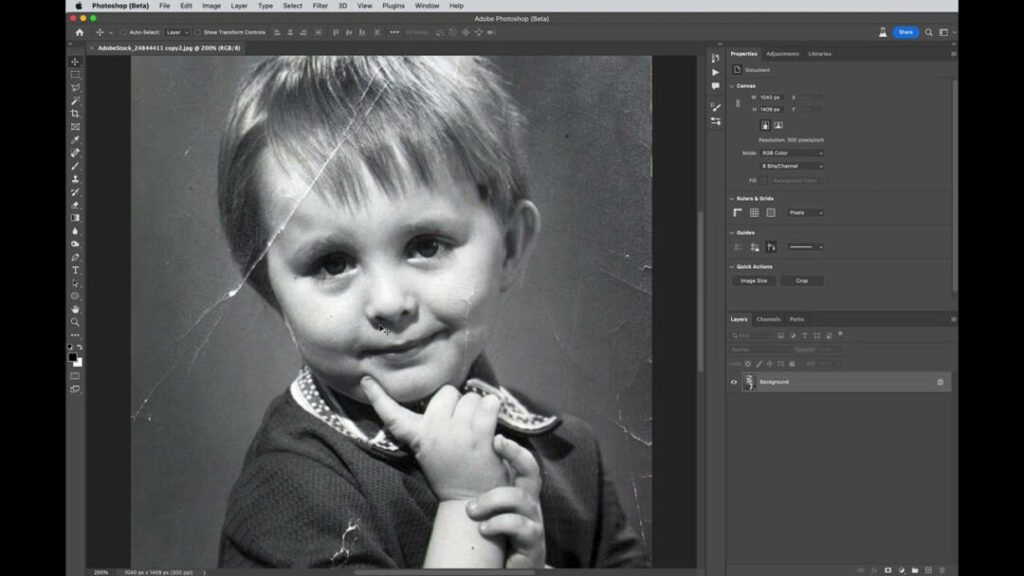Open the History panel icon

[x=716, y=58]
